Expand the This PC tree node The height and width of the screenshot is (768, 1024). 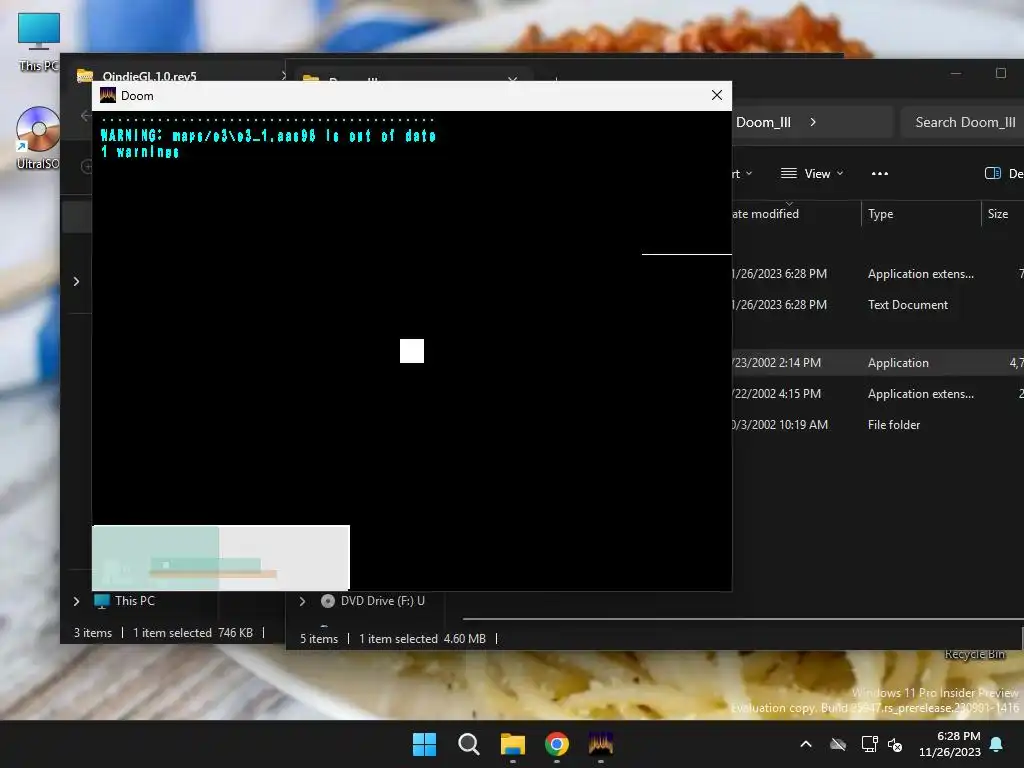point(76,601)
